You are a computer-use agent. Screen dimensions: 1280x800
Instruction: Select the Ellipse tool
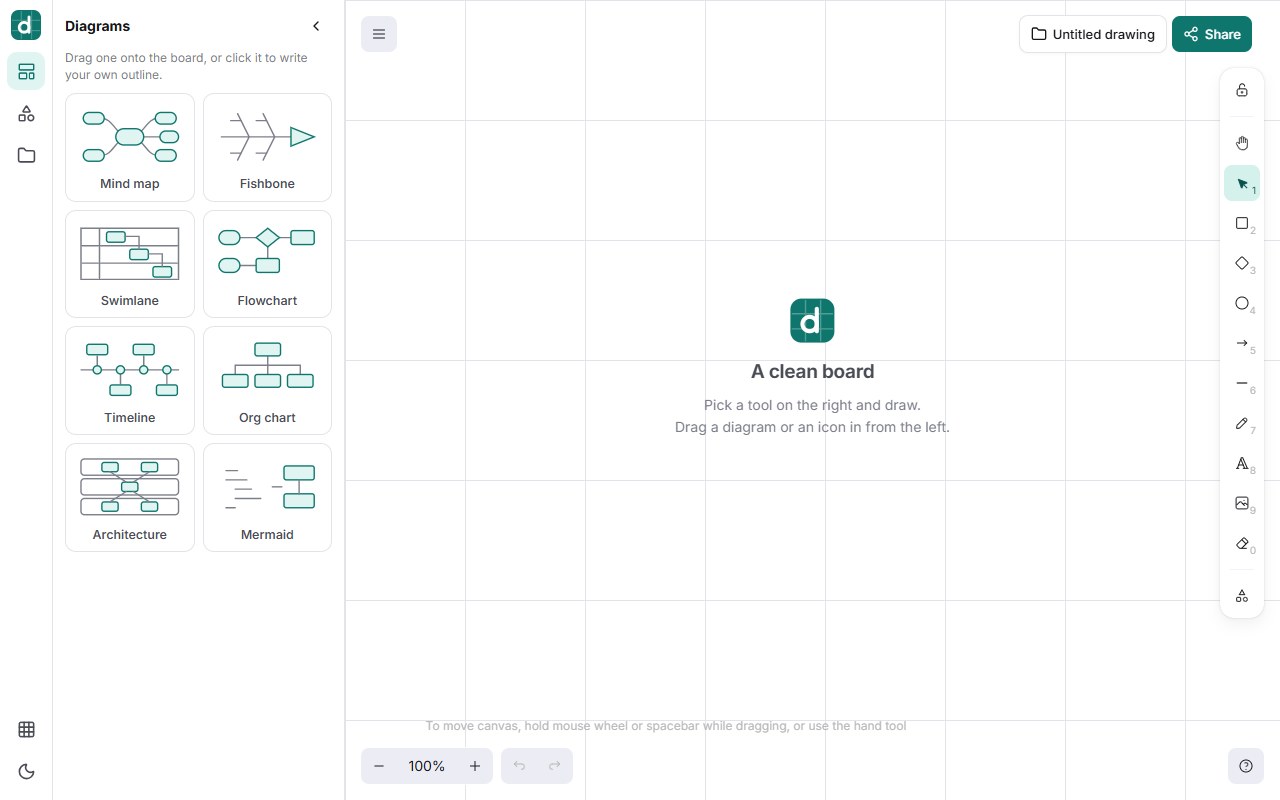(1242, 303)
